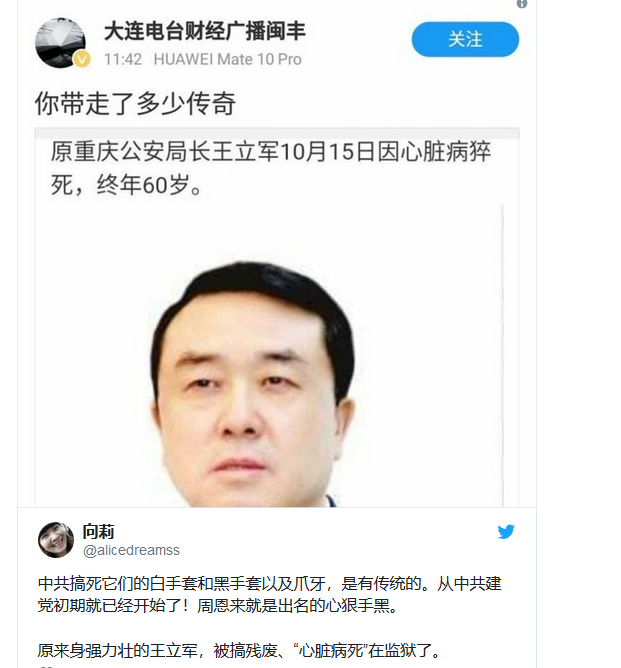The image size is (621, 668).
Task: Open the @alicedreamss handle
Action: [x=131, y=550]
